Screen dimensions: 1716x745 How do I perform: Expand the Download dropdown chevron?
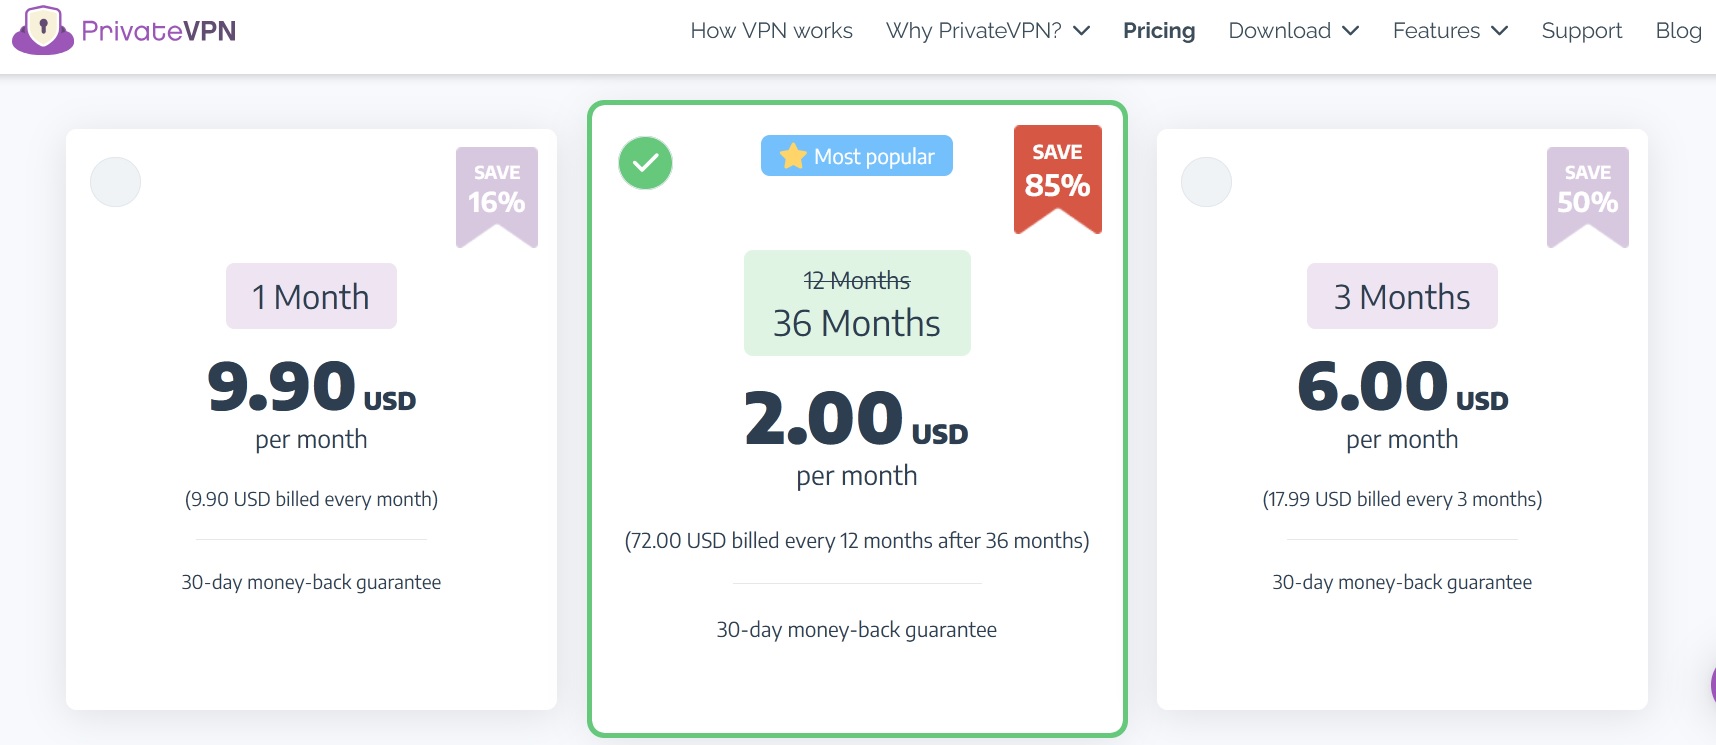point(1350,31)
